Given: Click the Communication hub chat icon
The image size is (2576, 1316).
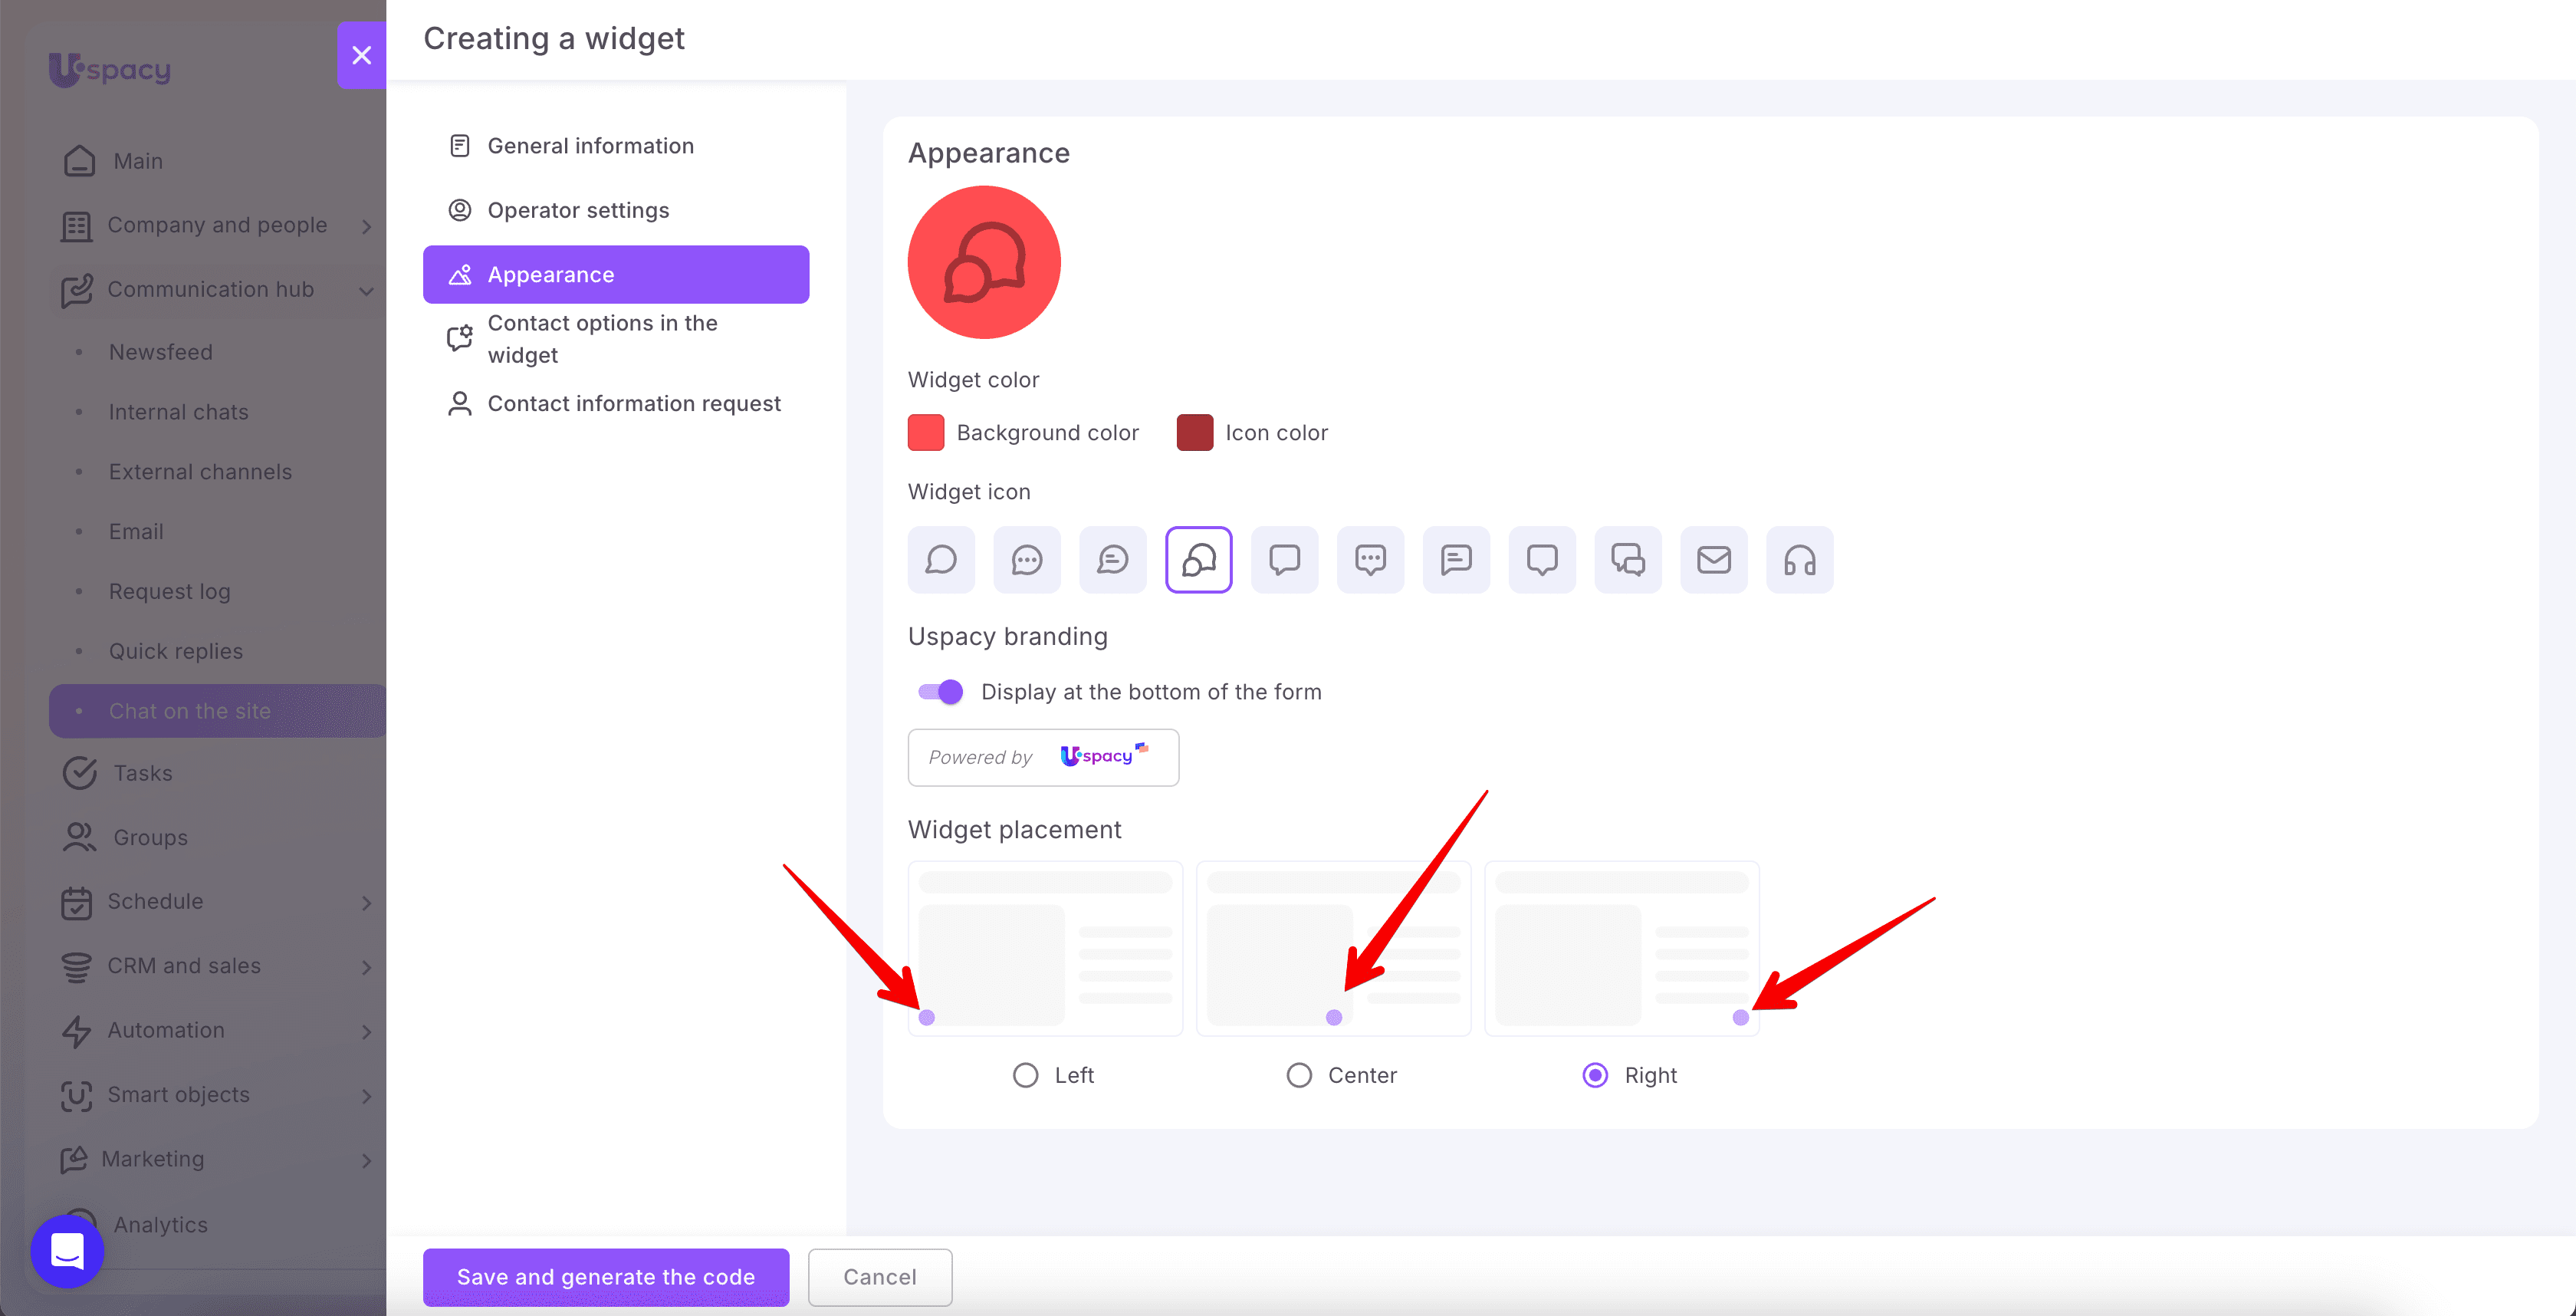Looking at the screenshot, I should [77, 290].
